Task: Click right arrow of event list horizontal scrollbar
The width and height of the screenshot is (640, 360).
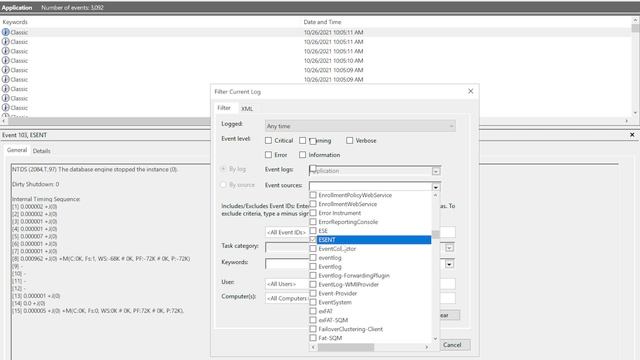Action: click(627, 121)
